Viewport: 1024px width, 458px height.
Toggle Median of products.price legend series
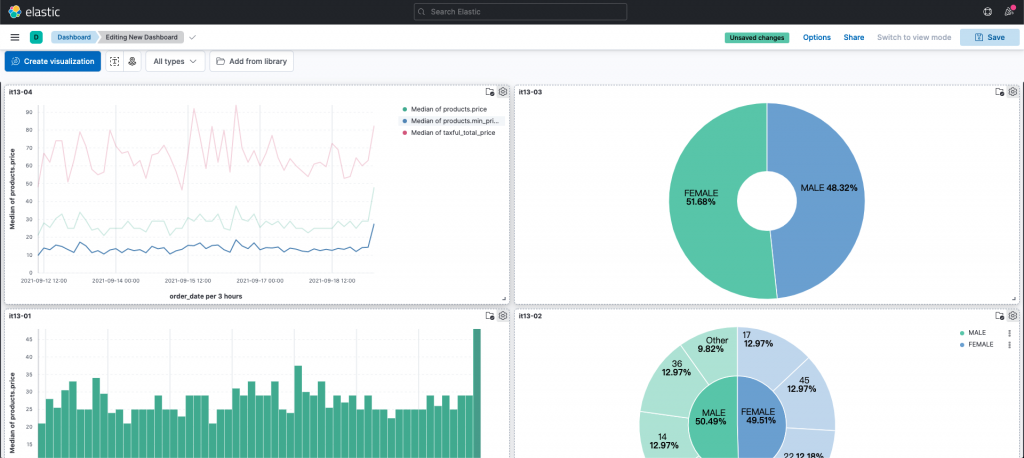(445, 109)
